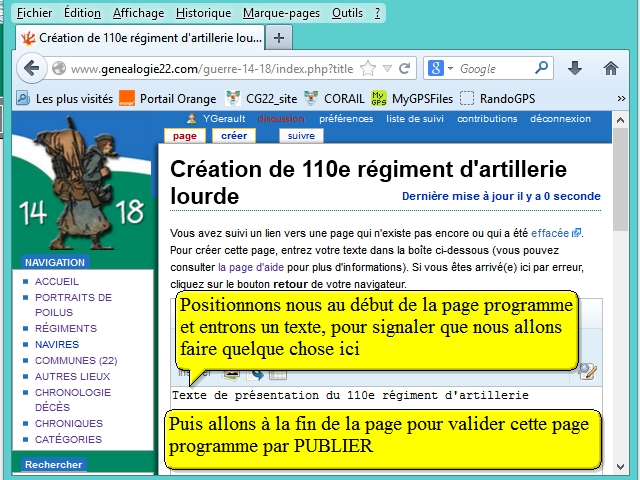Screen dimensions: 640x480
Task: Open CHRONIQUES navigation link
Action: (x=69, y=424)
